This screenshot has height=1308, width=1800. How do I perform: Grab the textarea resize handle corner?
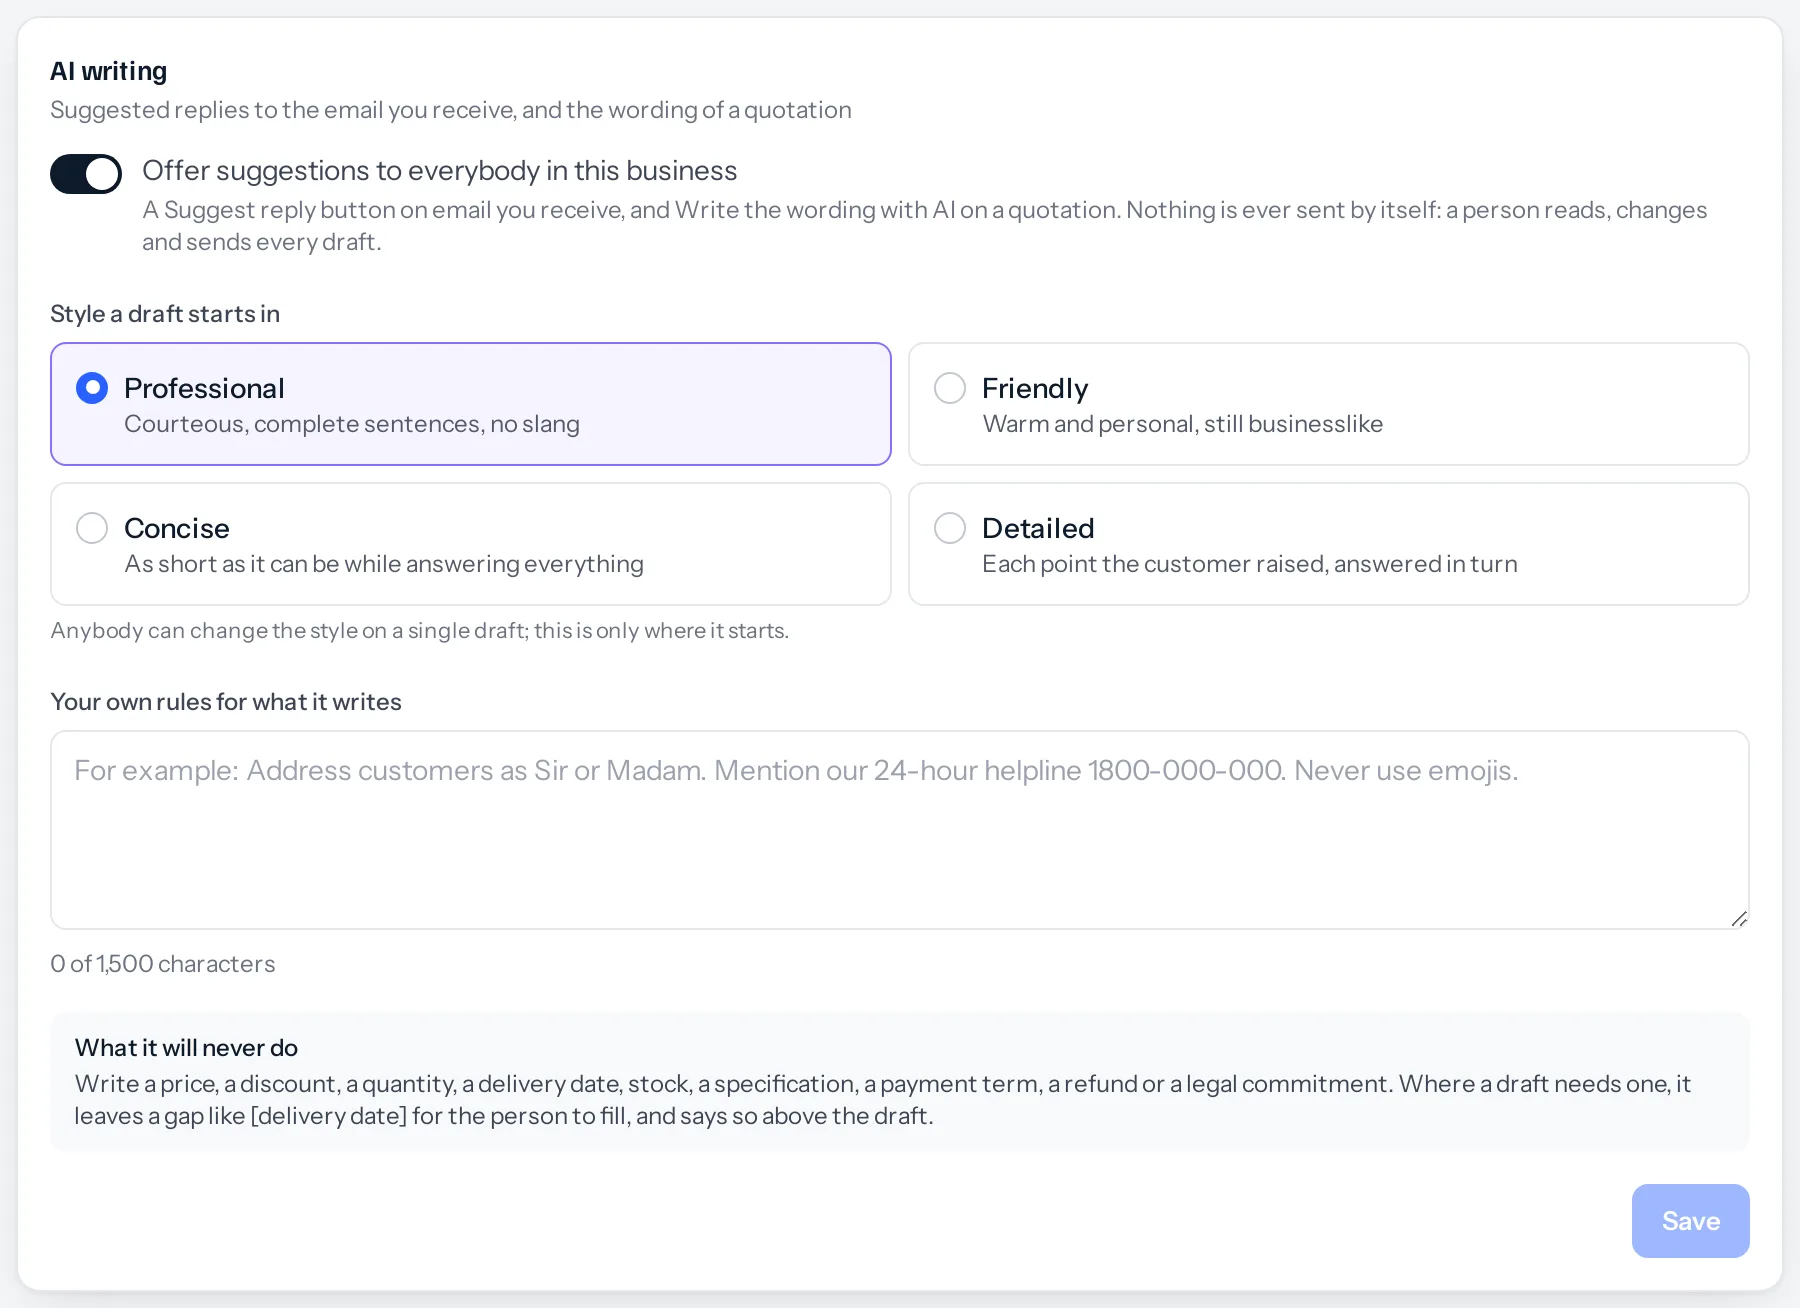point(1739,919)
